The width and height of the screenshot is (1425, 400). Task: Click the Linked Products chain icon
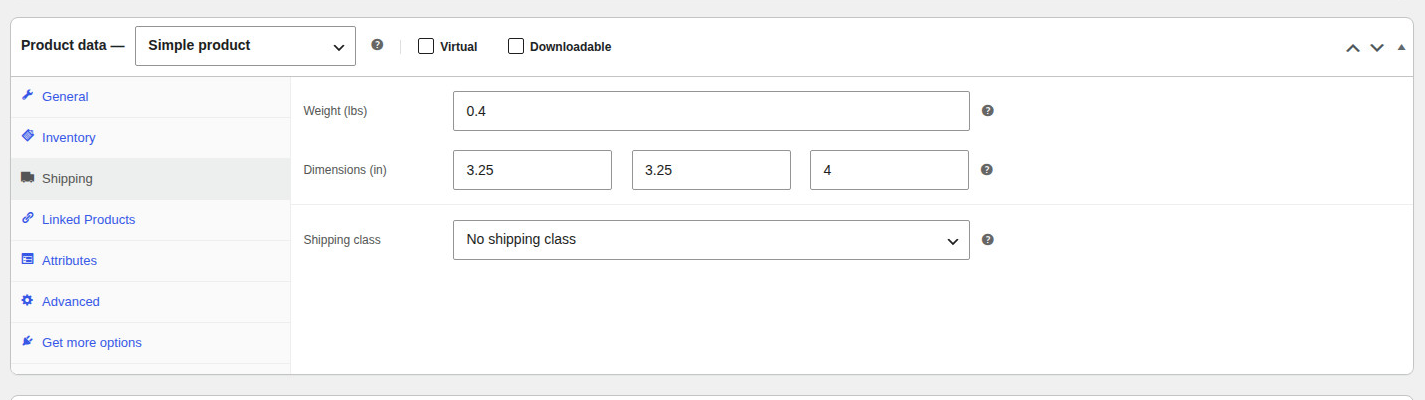28,219
